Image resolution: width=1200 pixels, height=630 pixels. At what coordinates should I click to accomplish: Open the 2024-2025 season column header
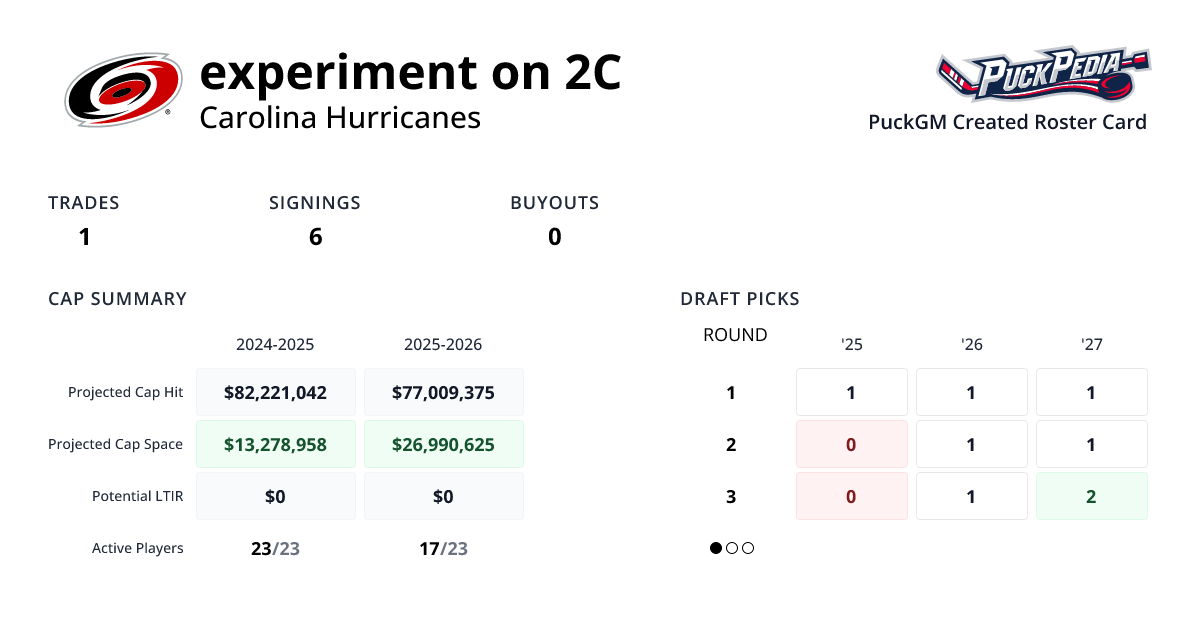(x=276, y=344)
